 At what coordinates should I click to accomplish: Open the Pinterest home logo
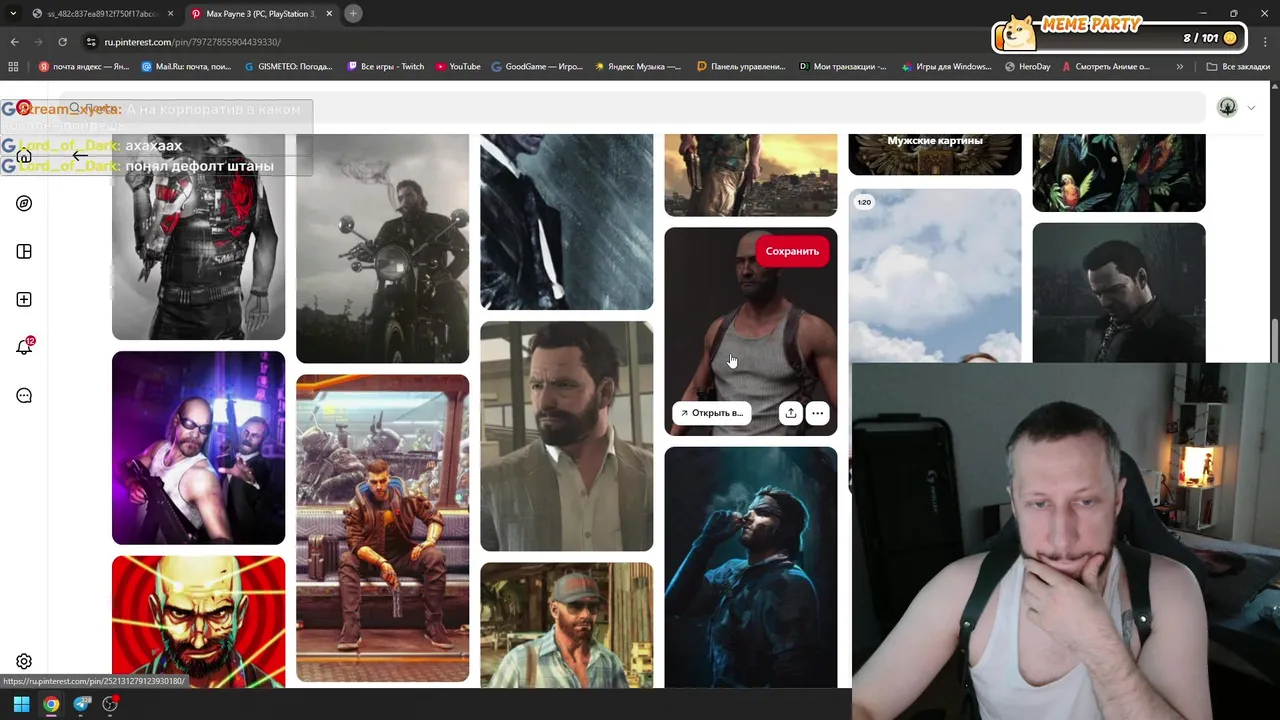coord(24,108)
